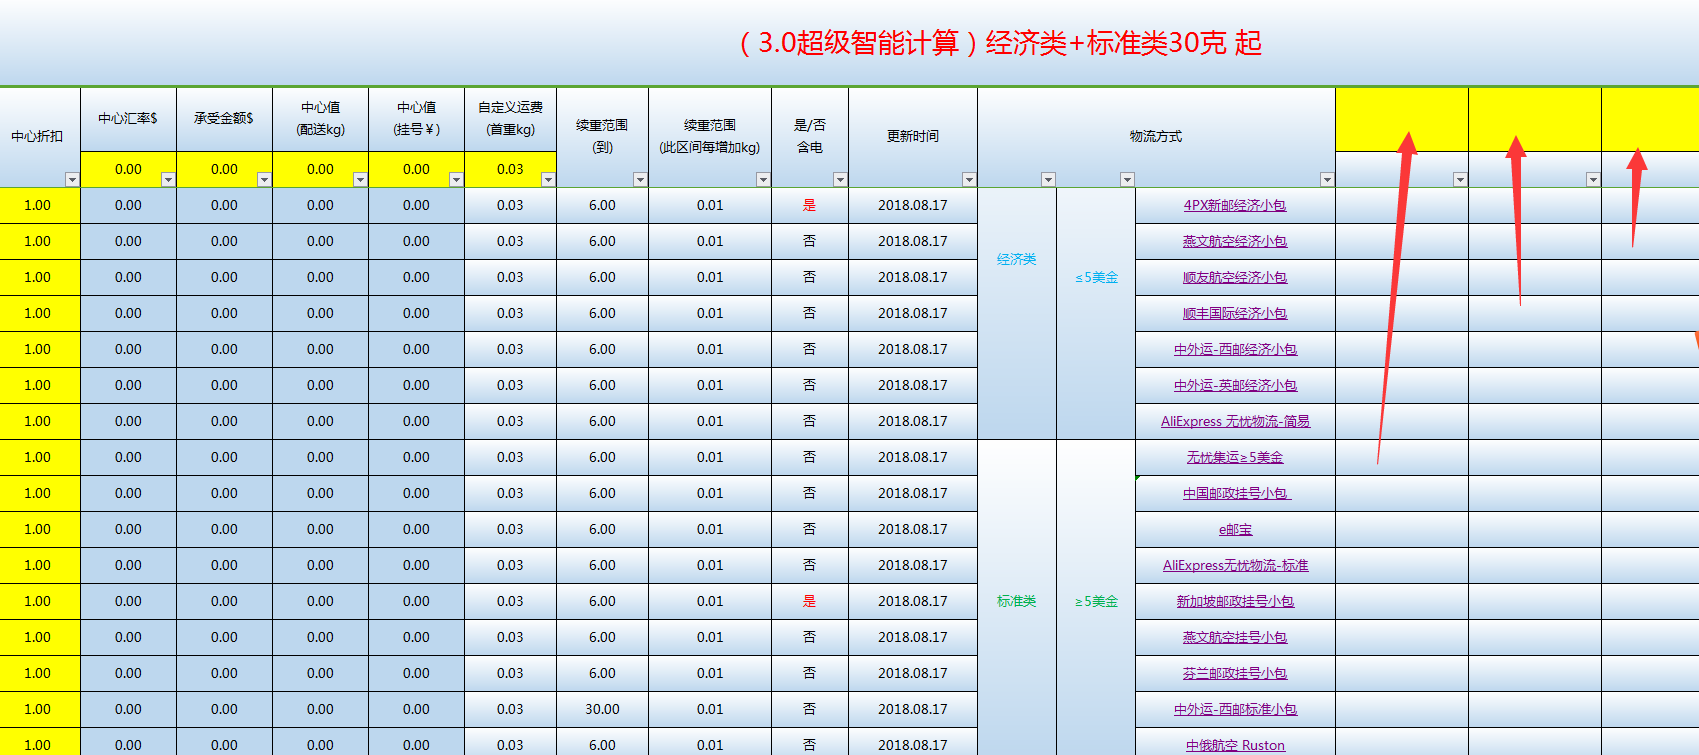This screenshot has width=1699, height=755.
Task: Open the 芬兰邮政挂号小包 link
Action: click(x=1235, y=673)
